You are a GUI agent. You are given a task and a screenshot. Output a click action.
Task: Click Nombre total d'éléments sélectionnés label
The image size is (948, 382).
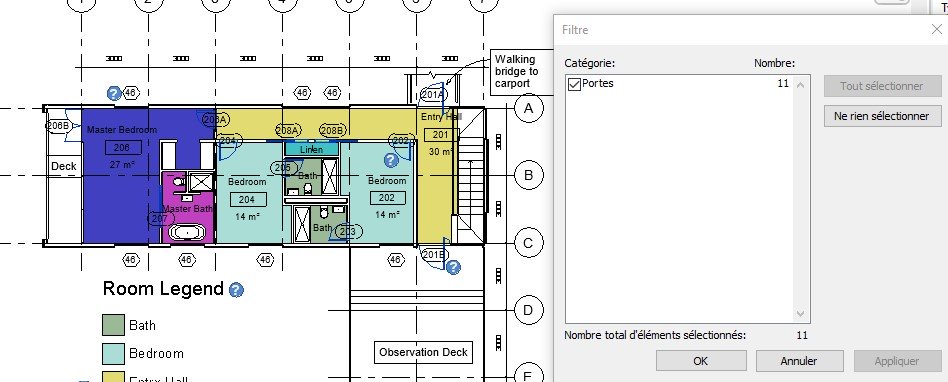point(655,335)
